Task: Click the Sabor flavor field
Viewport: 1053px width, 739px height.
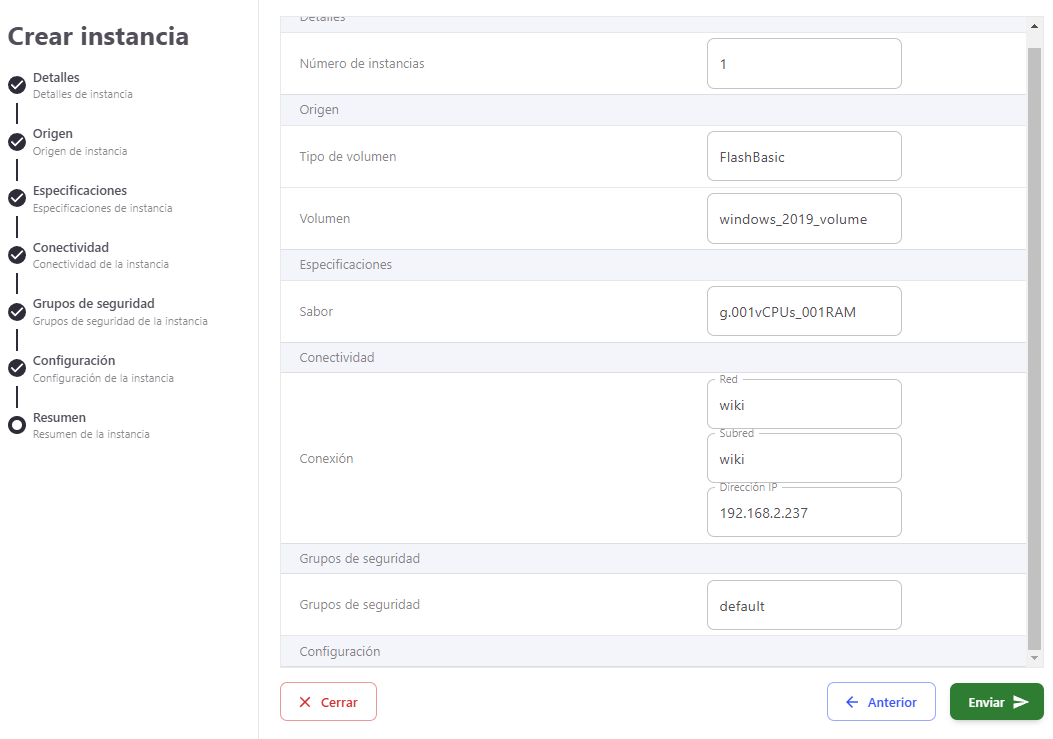Action: [x=803, y=312]
